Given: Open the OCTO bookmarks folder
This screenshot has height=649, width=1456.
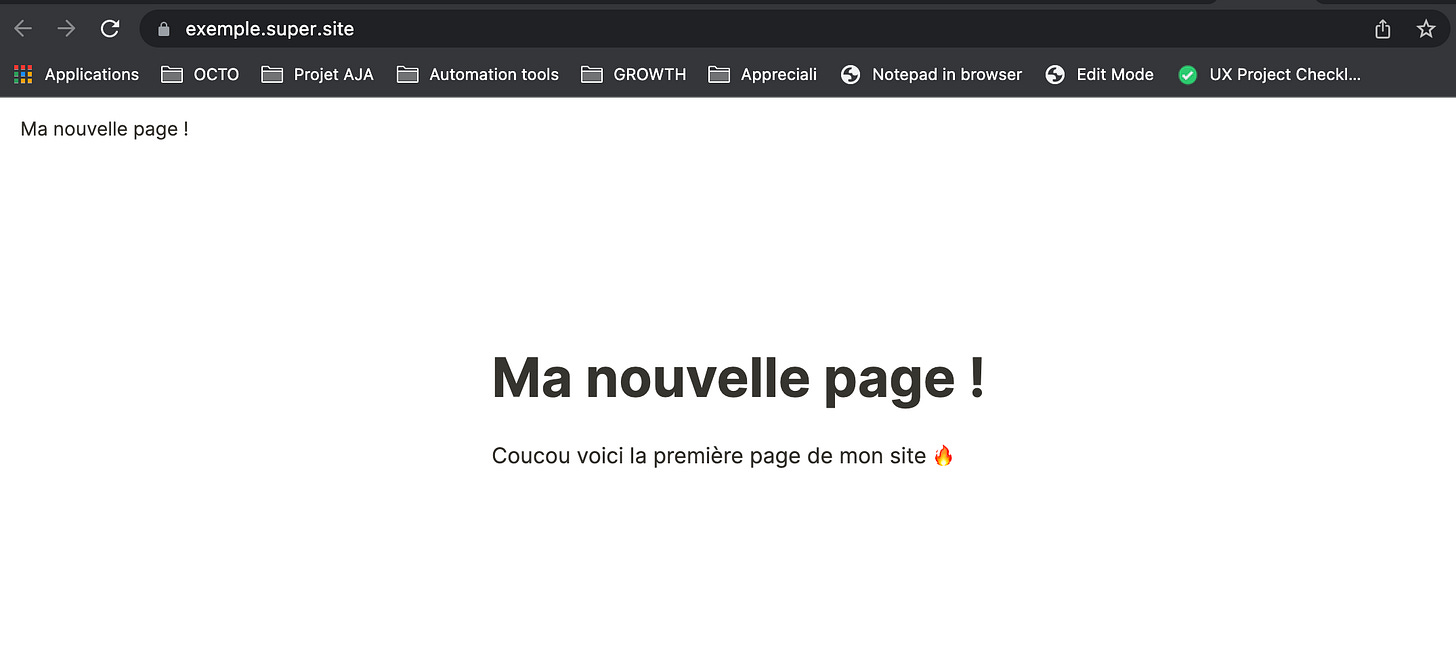Looking at the screenshot, I should (x=200, y=74).
